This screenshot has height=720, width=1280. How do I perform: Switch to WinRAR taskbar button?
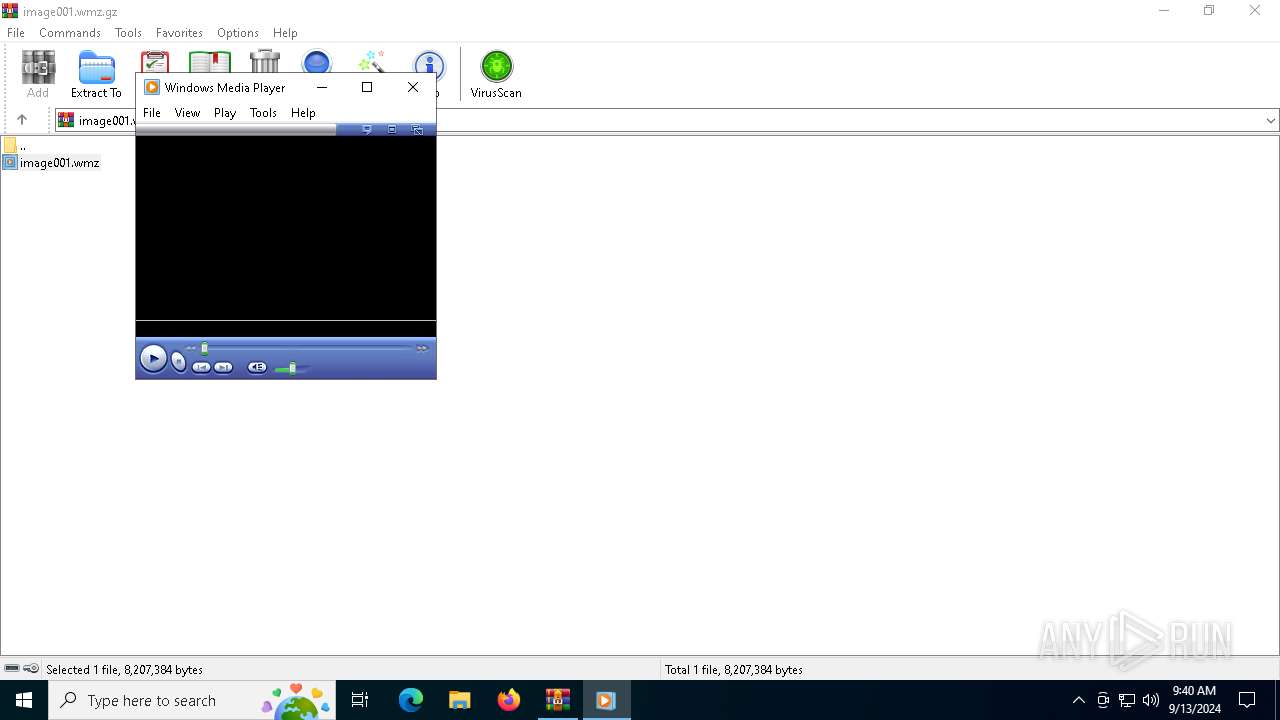[558, 700]
